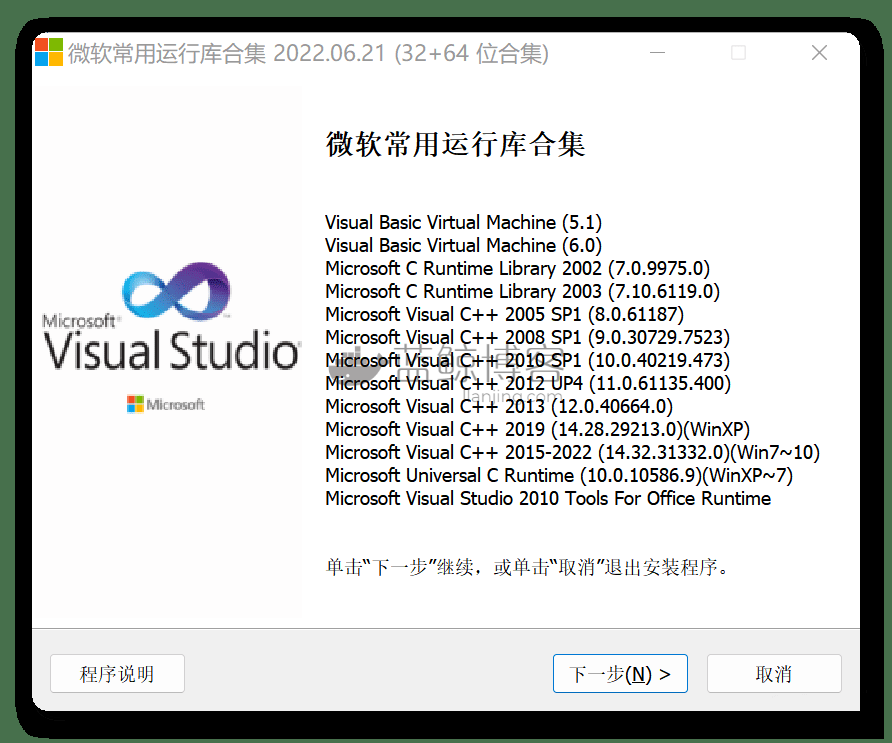
Task: Select the 微软常用运行库合集 heading
Action: [x=455, y=145]
